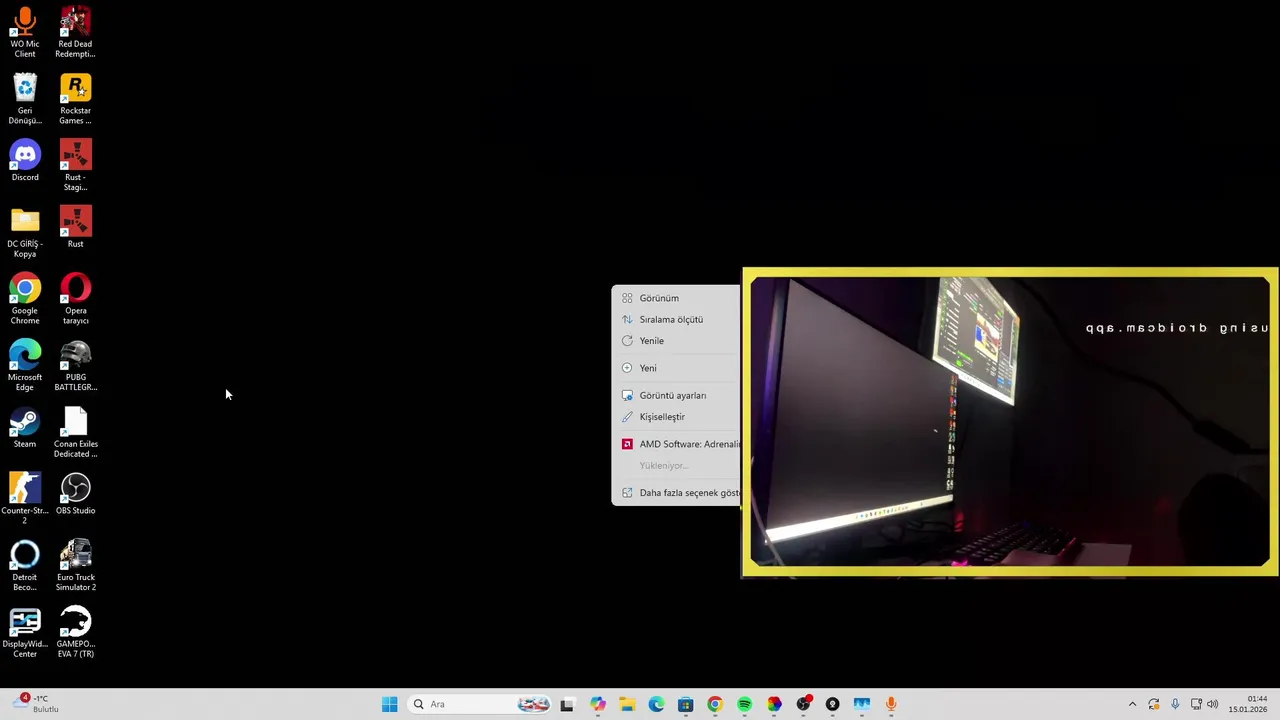Screen dimensions: 1280x720
Task: Open the DC GİRİŞ - Kopya folder
Action: tap(25, 233)
